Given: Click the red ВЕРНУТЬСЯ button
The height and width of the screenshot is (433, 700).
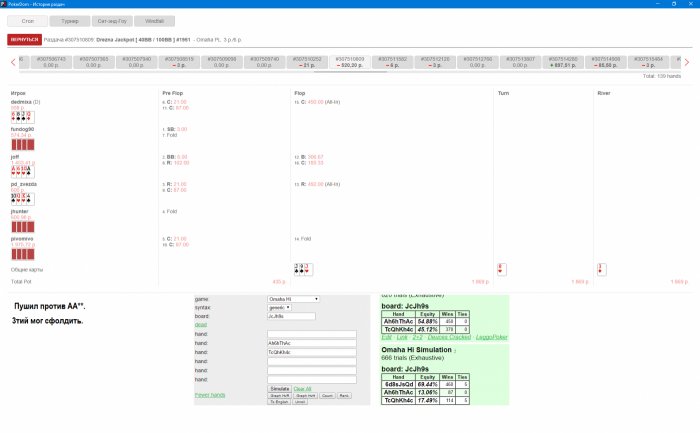Looking at the screenshot, I should tap(25, 40).
